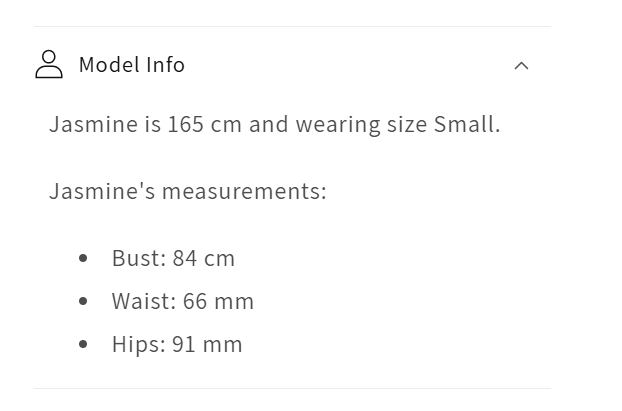Image resolution: width=622 pixels, height=411 pixels.
Task: Click the bullet point before Hips
Action: pyautogui.click(x=83, y=344)
